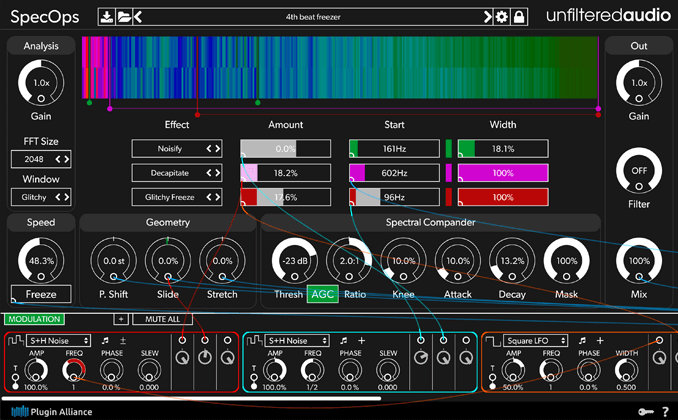Image resolution: width=678 pixels, height=420 pixels.
Task: Click the 4th beat freezer preset name
Action: tap(313, 17)
